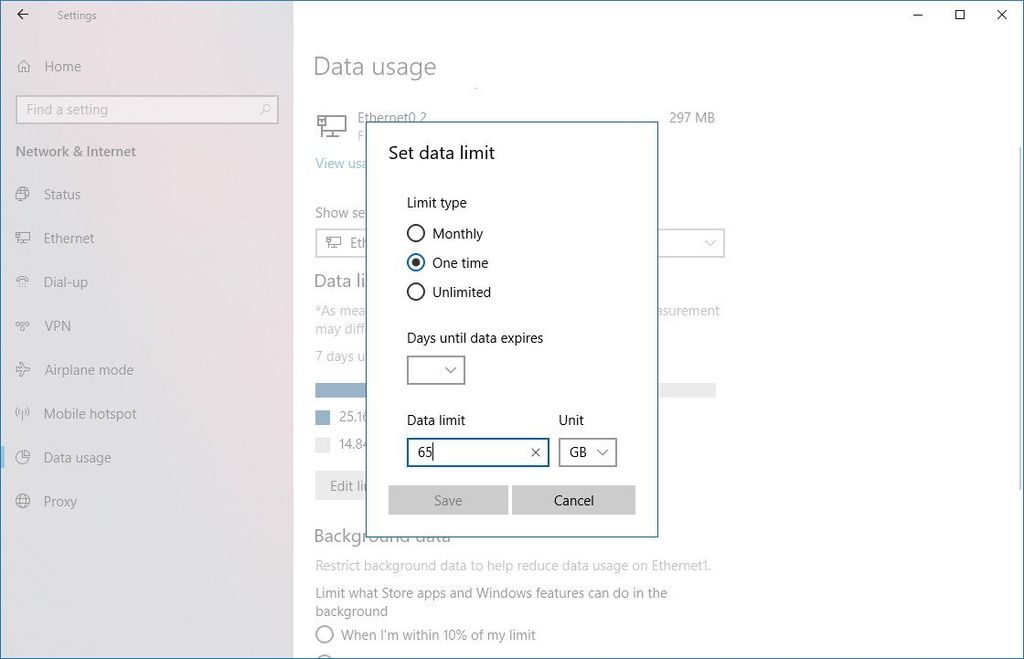Select the One time limit radio button

pos(416,263)
